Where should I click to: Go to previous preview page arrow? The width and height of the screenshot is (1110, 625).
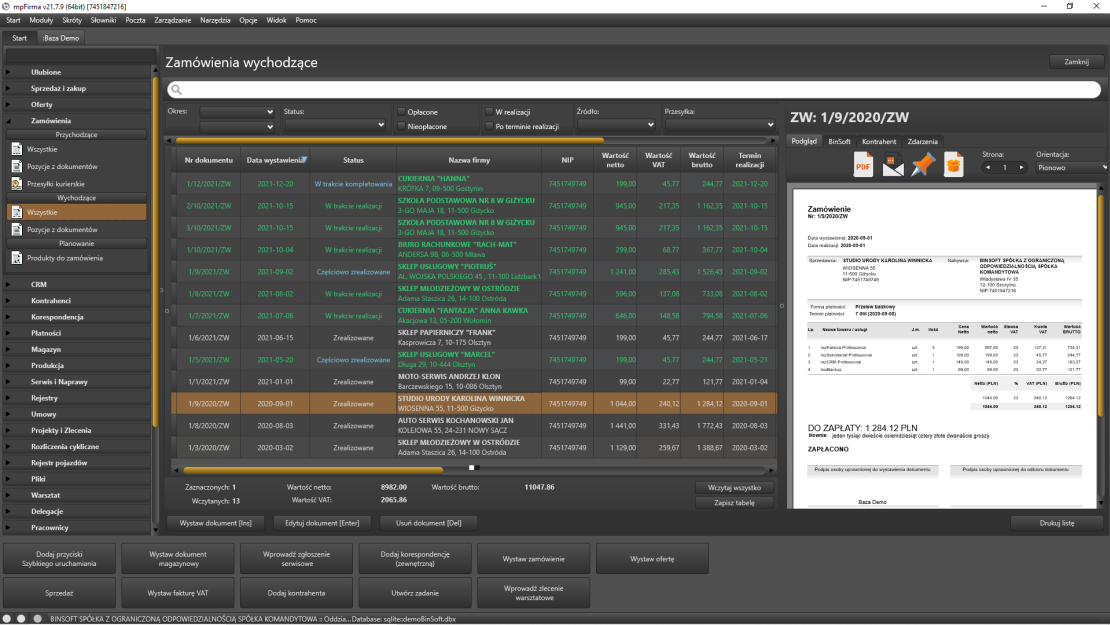click(988, 168)
